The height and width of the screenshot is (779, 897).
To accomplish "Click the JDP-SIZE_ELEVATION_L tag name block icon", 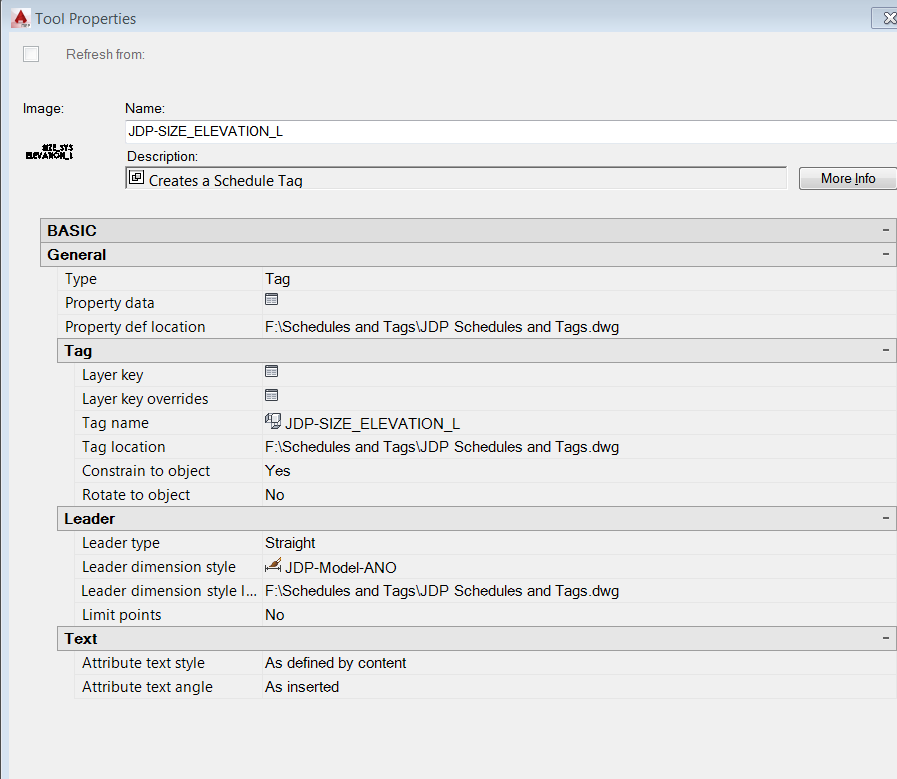I will coord(272,422).
